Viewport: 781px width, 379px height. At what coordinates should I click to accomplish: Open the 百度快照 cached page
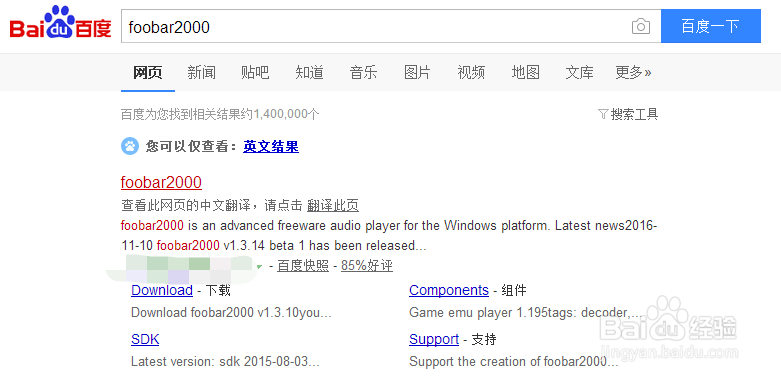(x=303, y=266)
